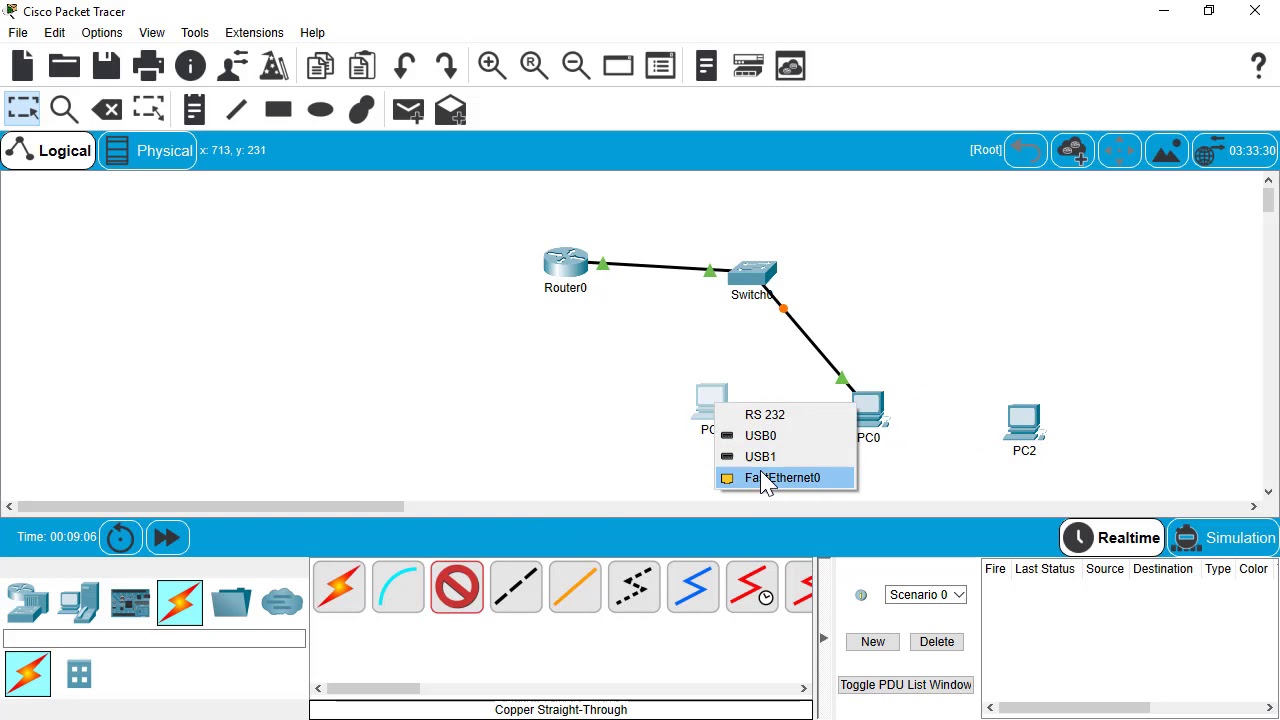Switch to Realtime mode

coord(1112,538)
